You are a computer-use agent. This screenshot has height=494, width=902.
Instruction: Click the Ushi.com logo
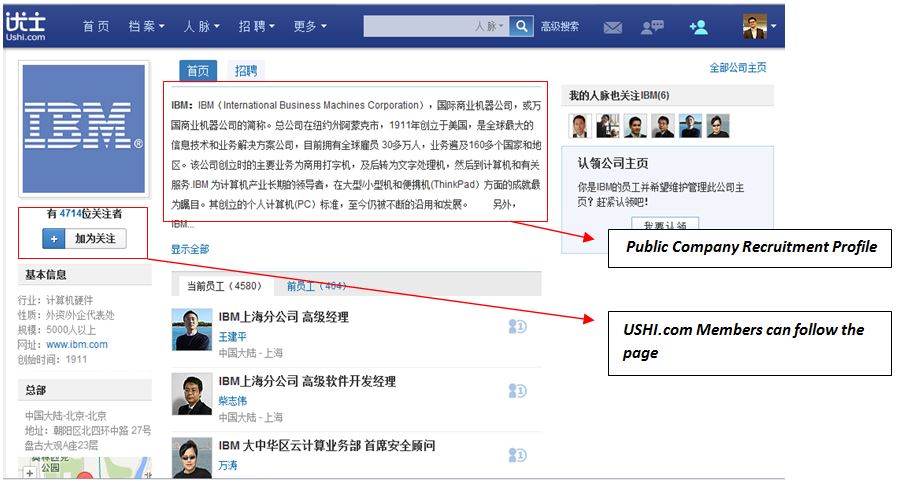pos(25,27)
